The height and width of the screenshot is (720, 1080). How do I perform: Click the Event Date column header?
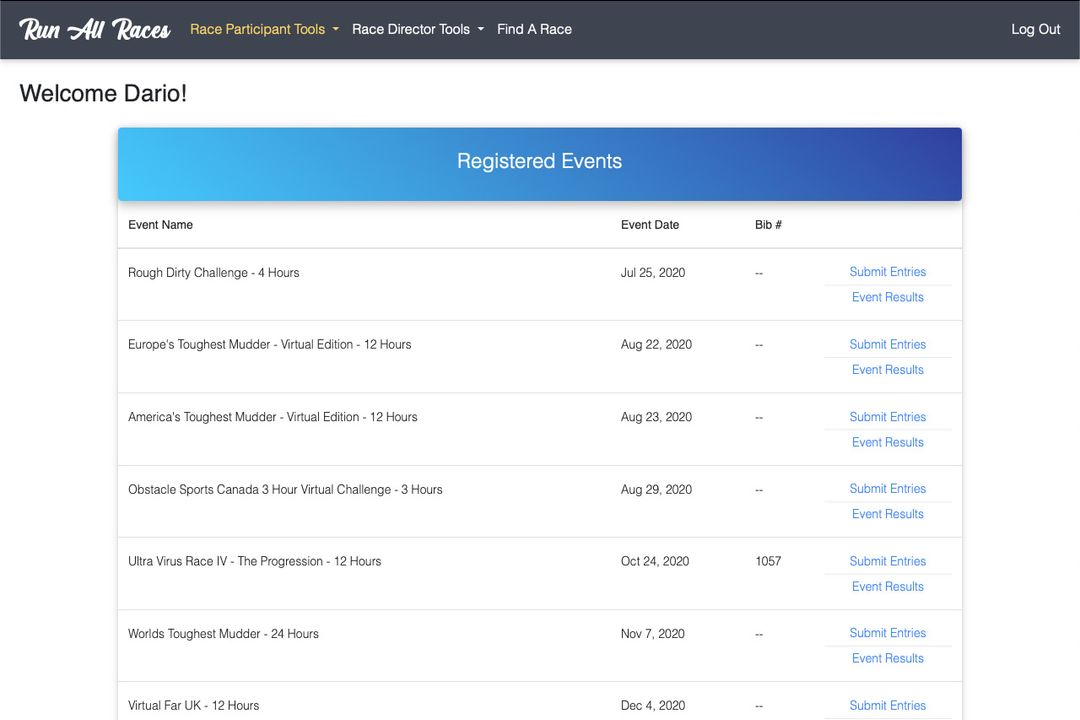coord(650,224)
